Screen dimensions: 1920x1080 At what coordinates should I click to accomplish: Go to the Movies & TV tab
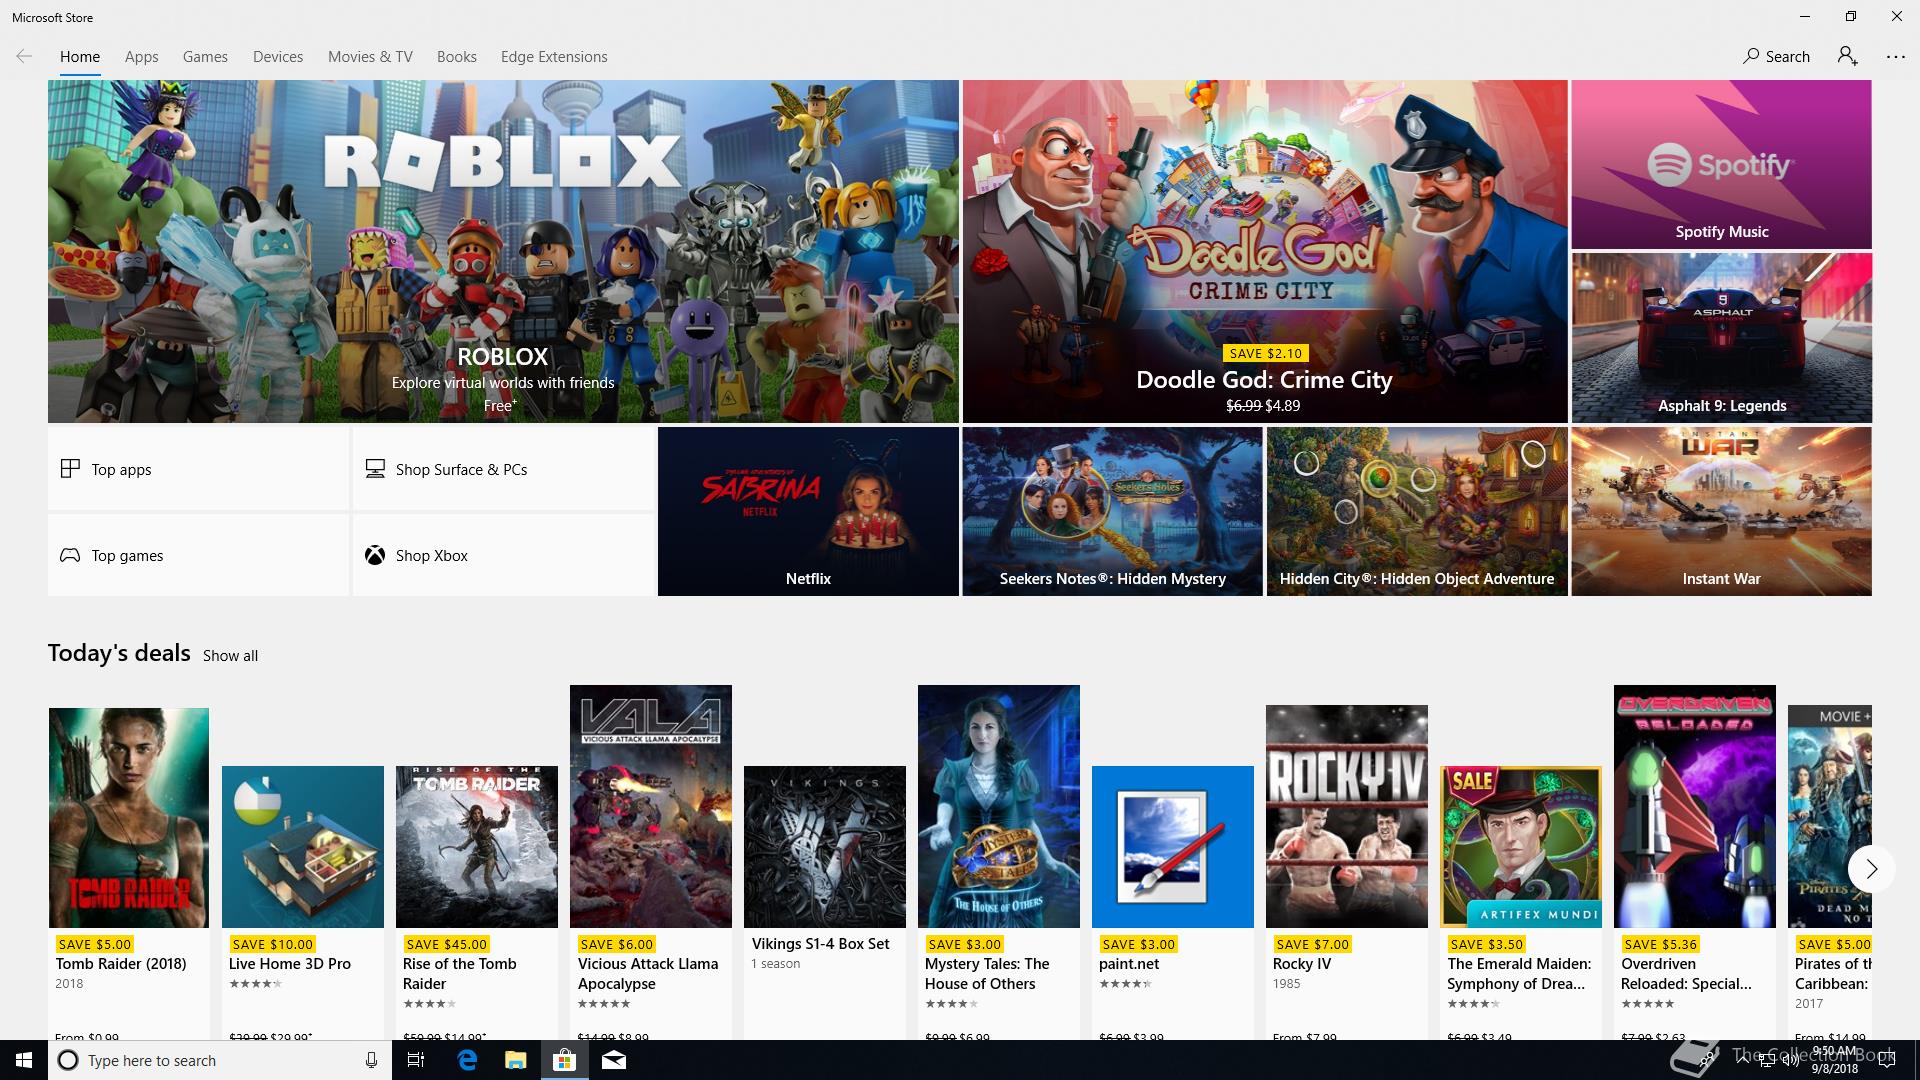(370, 57)
